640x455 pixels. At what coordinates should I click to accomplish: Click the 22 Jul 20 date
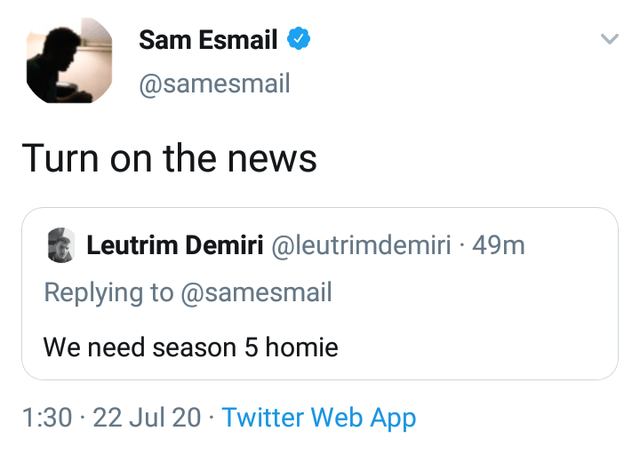coord(147,417)
